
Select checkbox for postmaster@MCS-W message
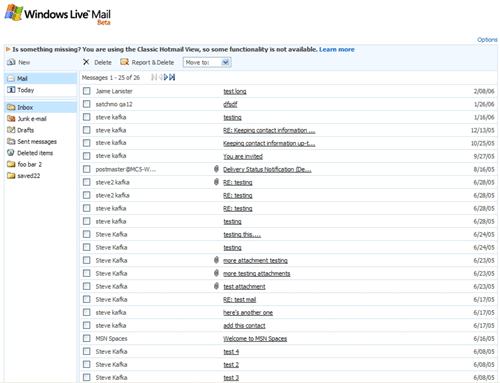click(x=87, y=169)
